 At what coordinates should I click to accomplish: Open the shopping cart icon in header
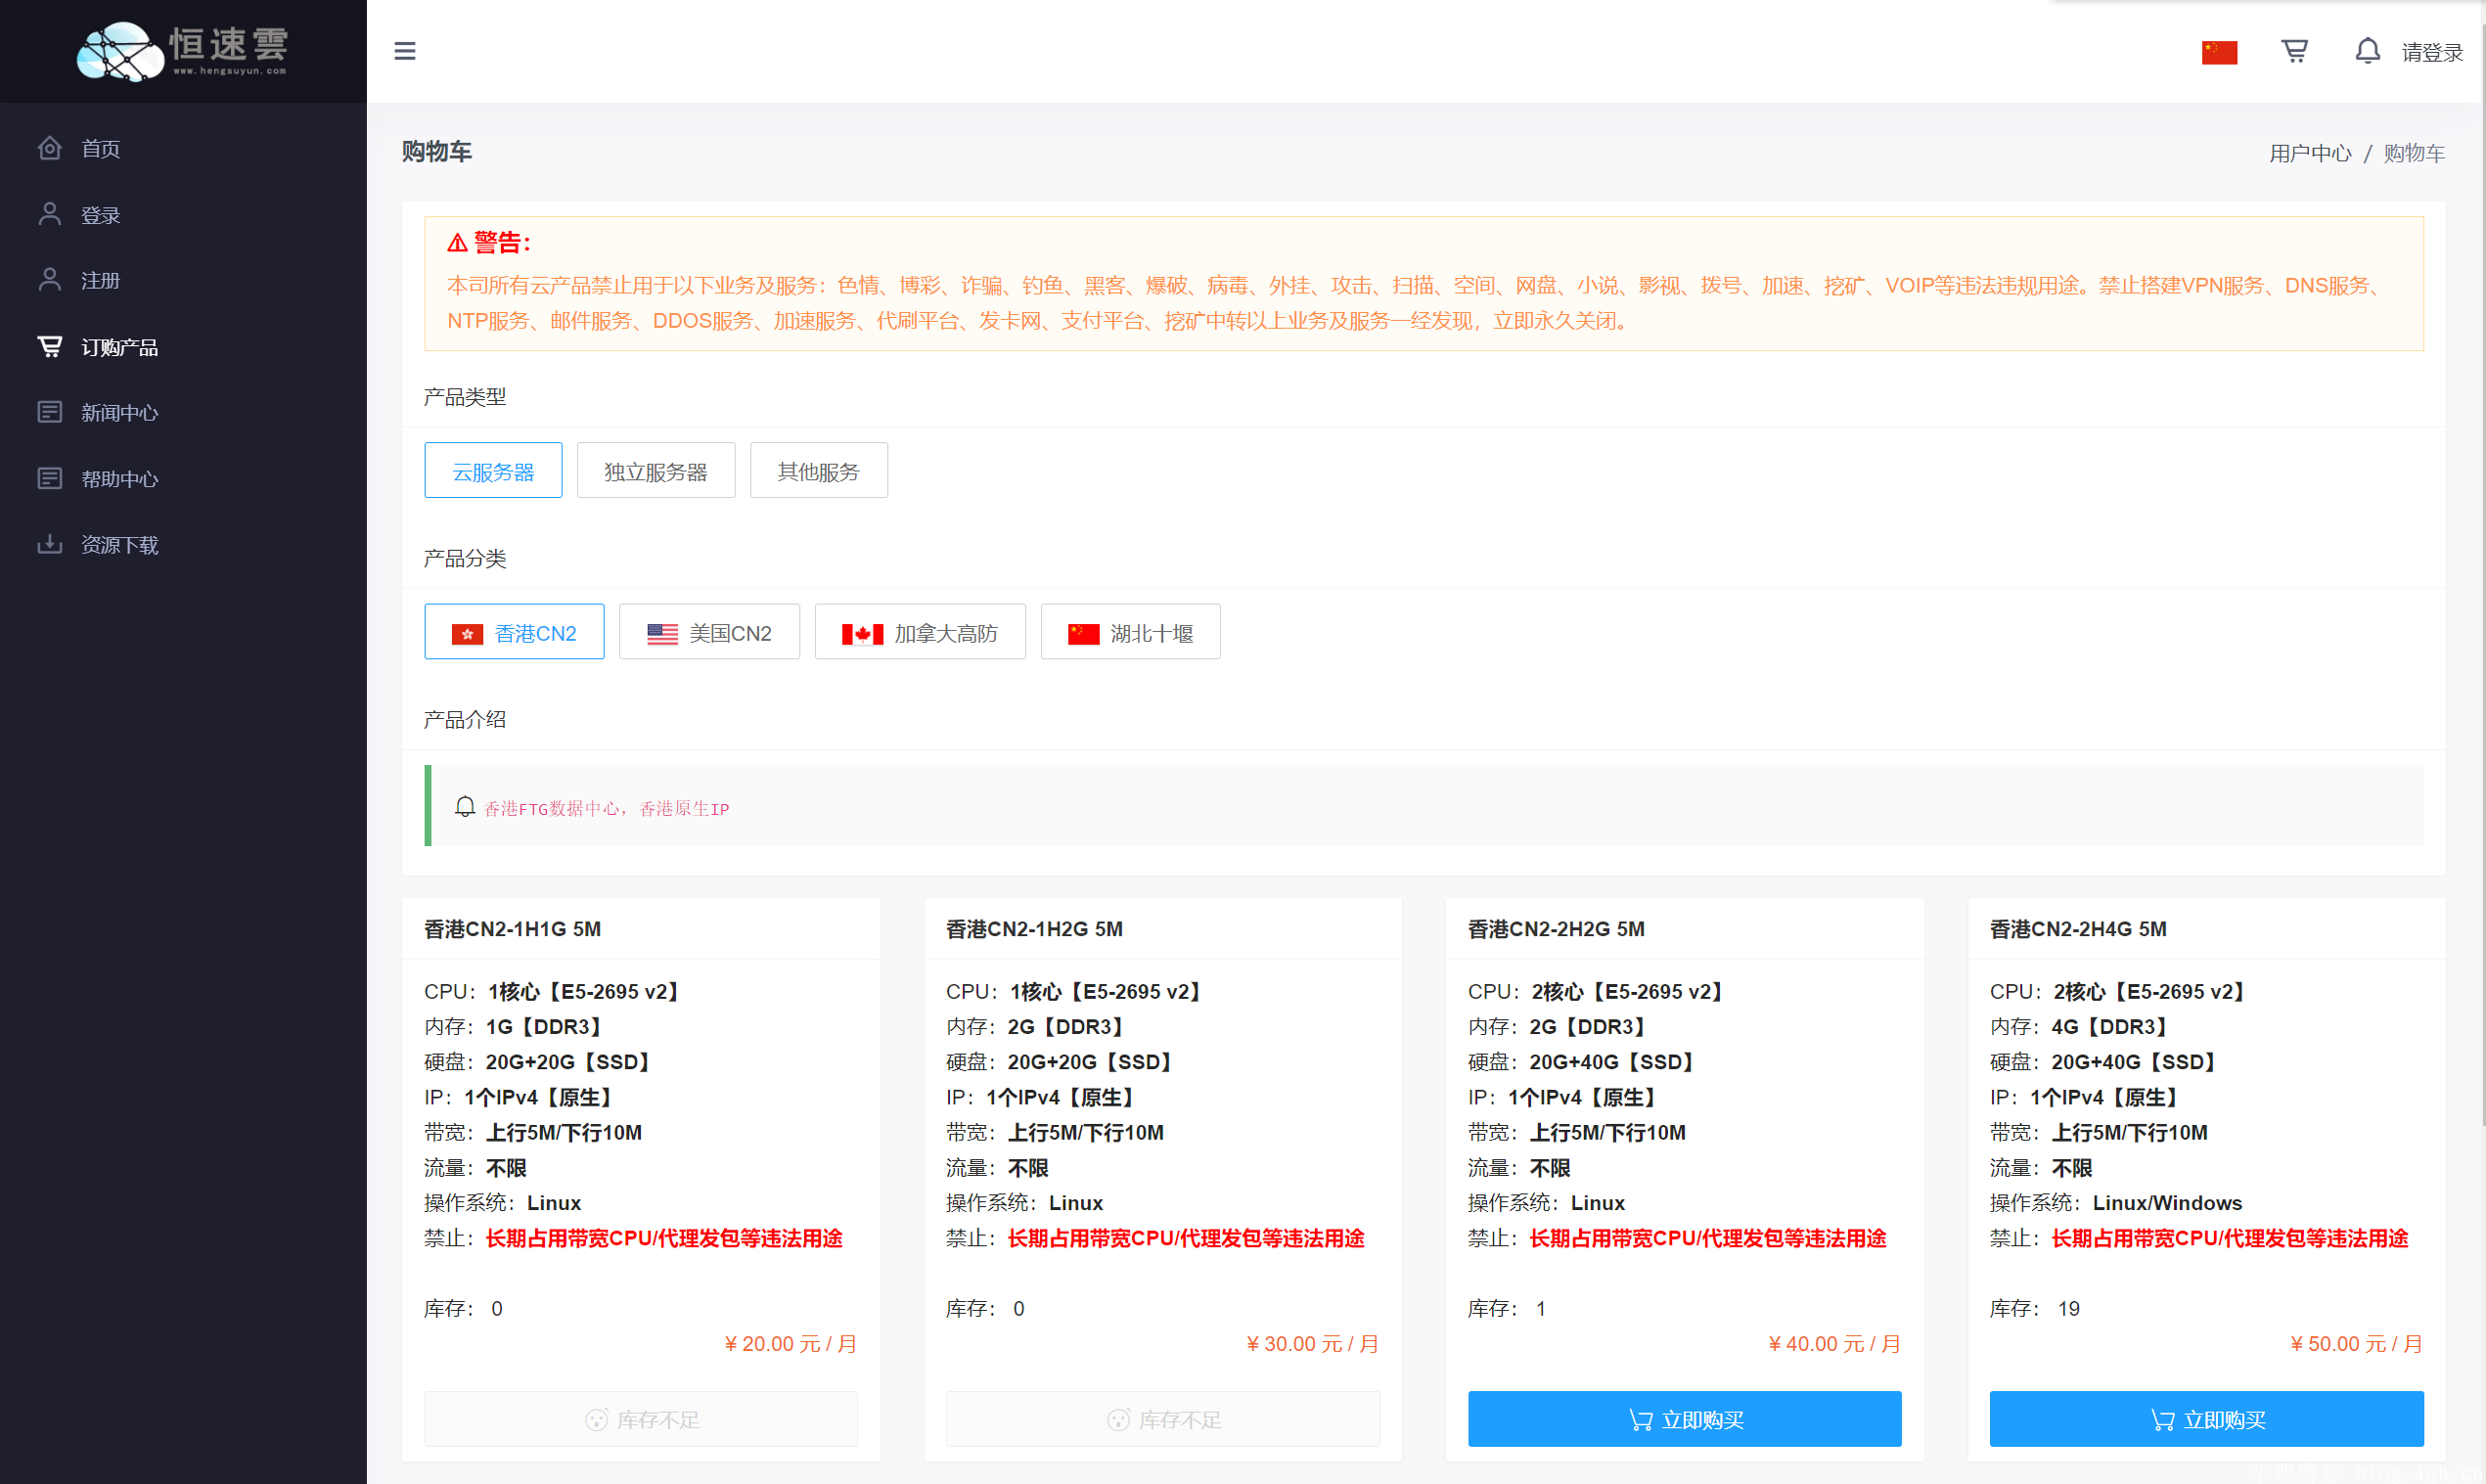pyautogui.click(x=2294, y=51)
